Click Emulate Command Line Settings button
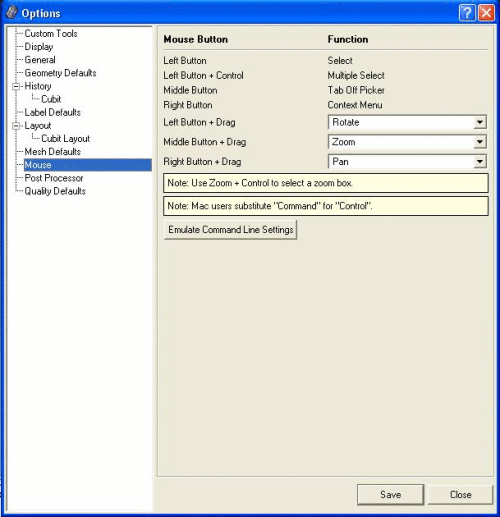 230,230
